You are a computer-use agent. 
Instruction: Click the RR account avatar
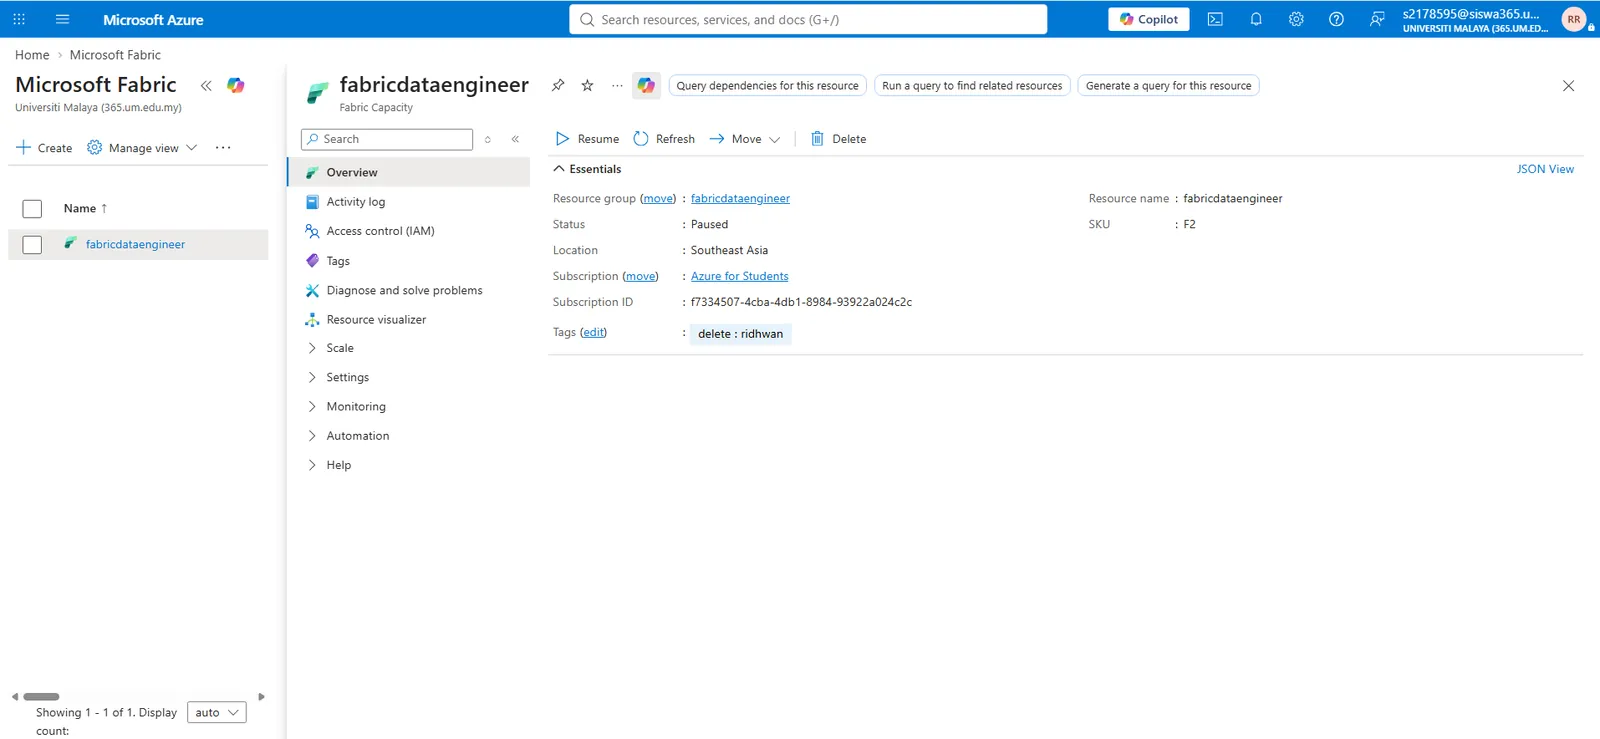(x=1574, y=19)
